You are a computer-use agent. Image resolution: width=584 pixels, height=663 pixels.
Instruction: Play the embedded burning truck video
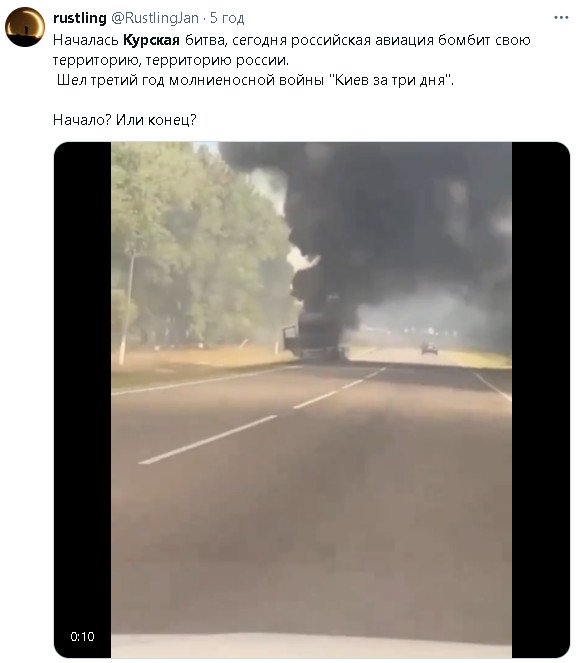[x=312, y=400]
